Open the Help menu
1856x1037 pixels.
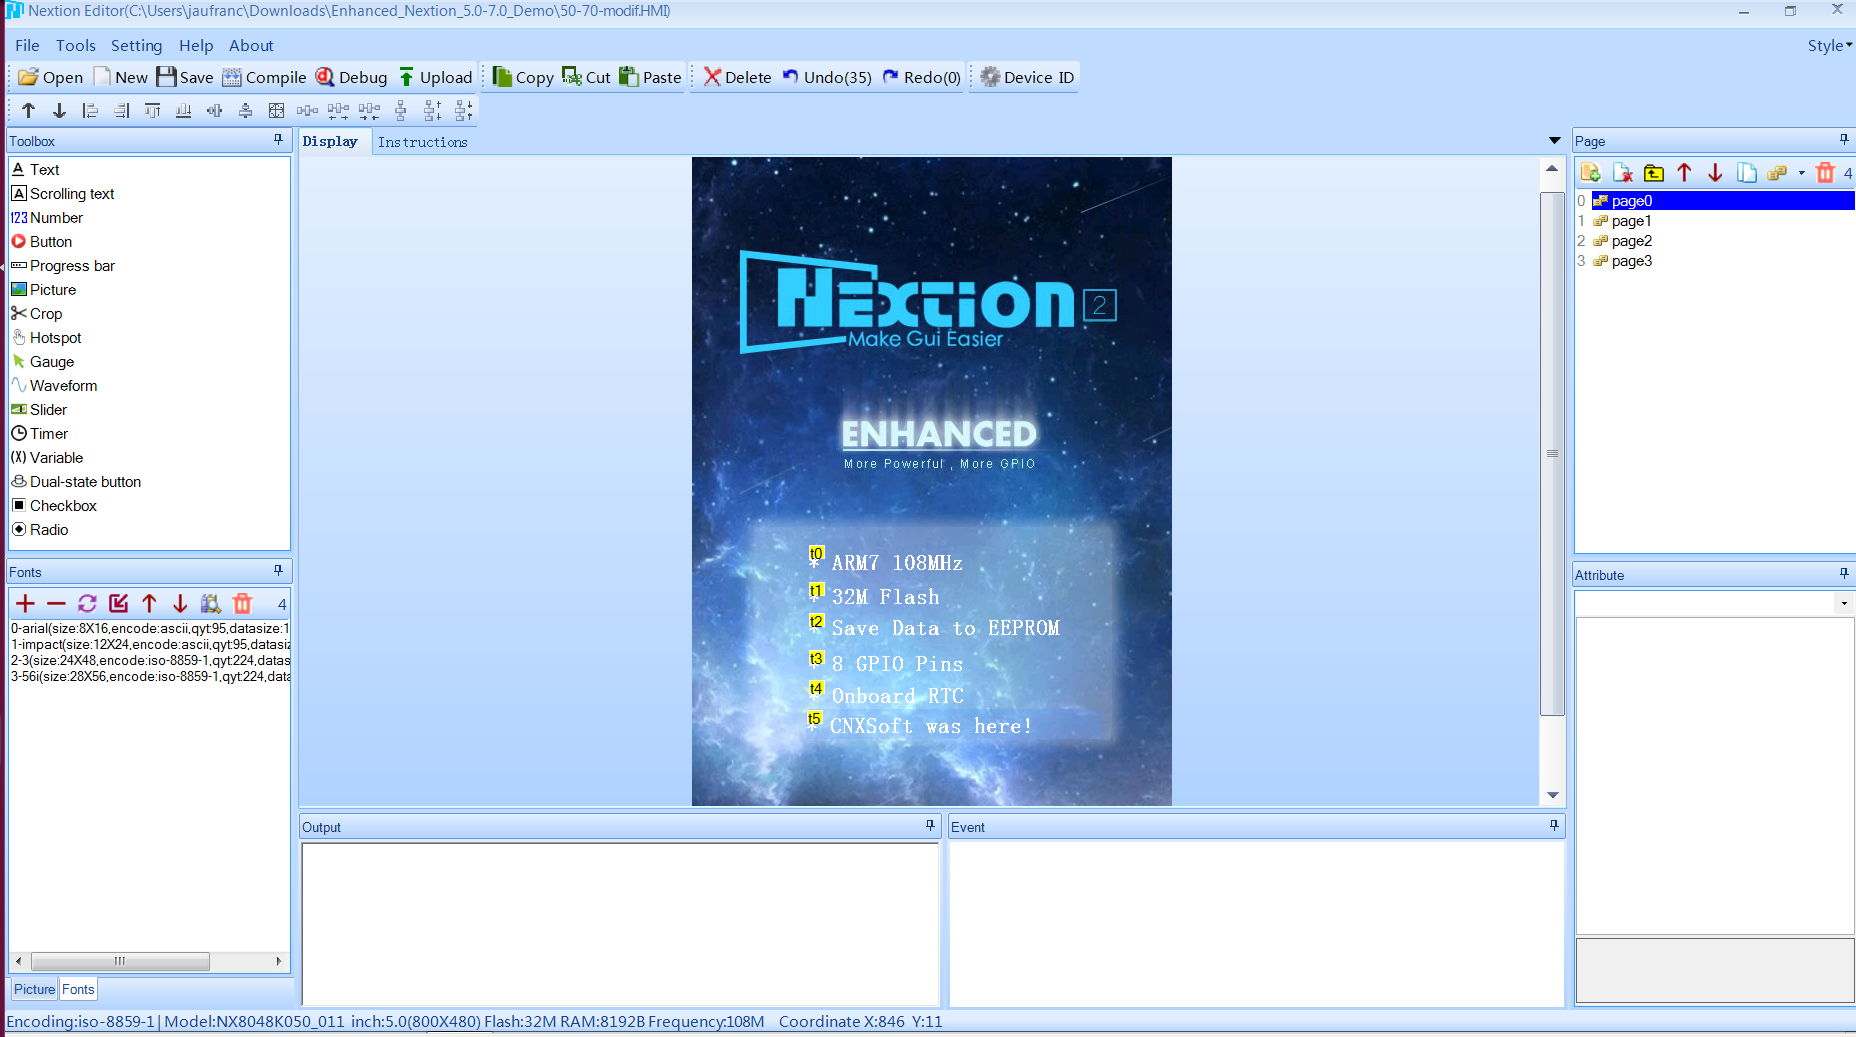(x=196, y=45)
